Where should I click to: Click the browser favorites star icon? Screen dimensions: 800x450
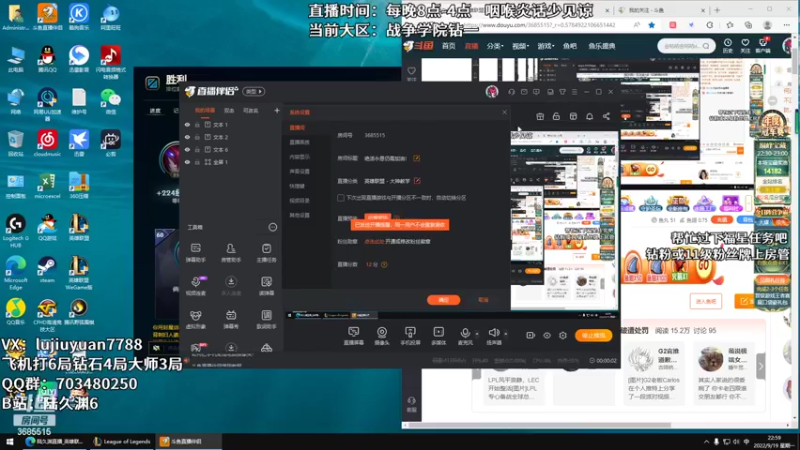tap(652, 25)
